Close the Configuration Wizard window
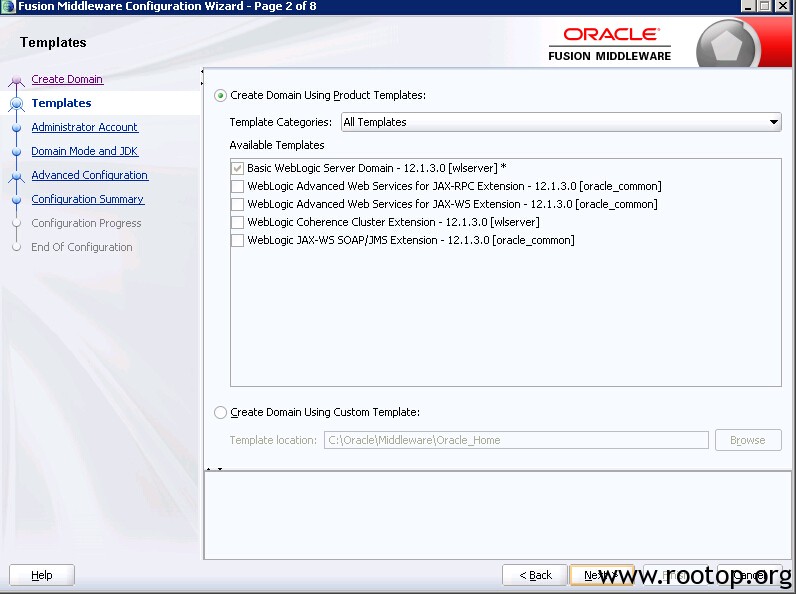The image size is (796, 594). click(x=783, y=6)
